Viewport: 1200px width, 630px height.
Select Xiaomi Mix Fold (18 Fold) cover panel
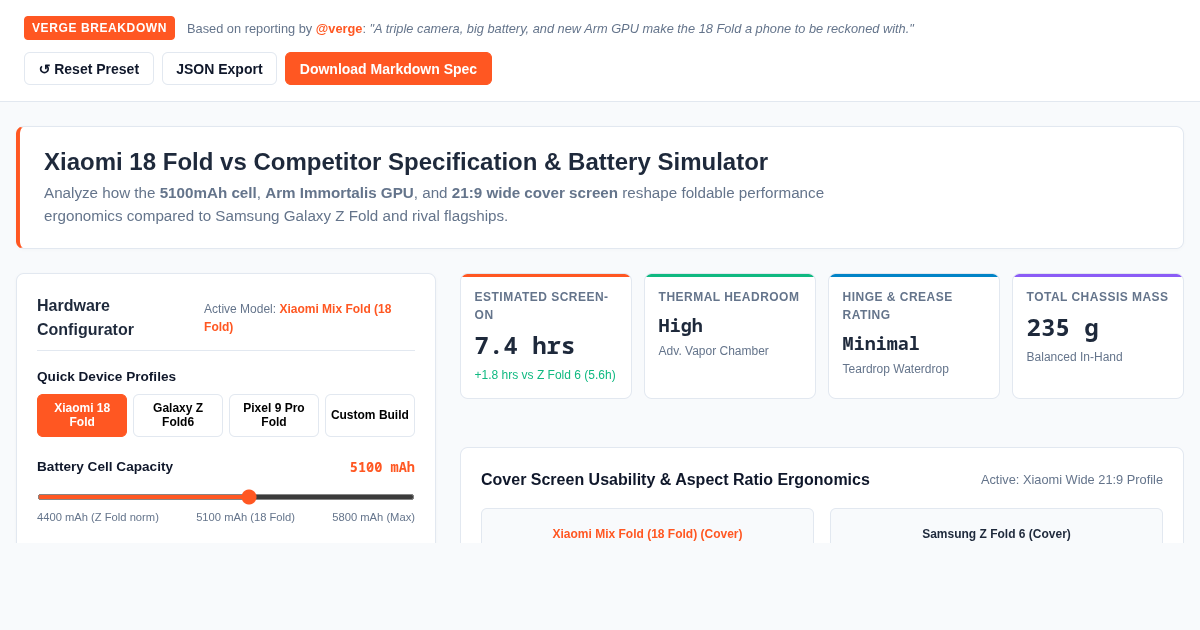[x=647, y=526]
